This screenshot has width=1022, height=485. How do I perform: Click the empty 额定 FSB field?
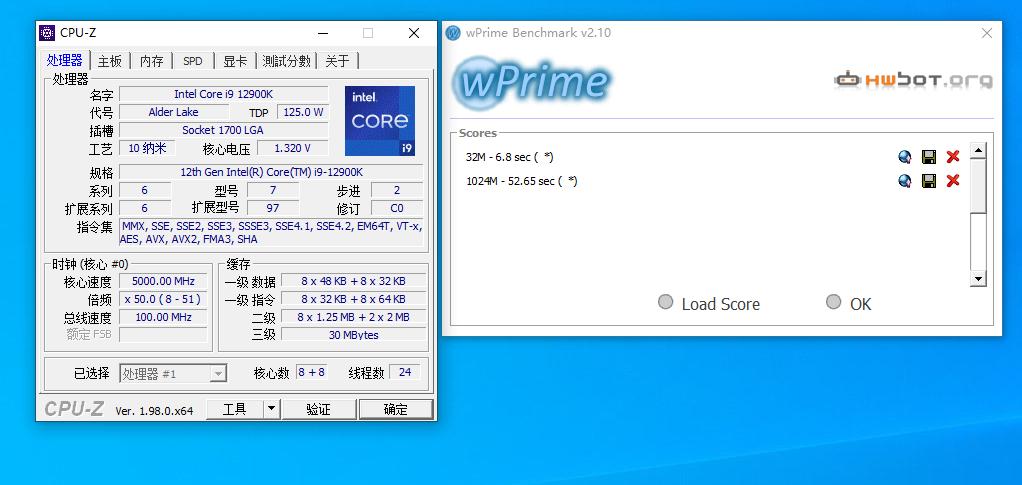164,334
